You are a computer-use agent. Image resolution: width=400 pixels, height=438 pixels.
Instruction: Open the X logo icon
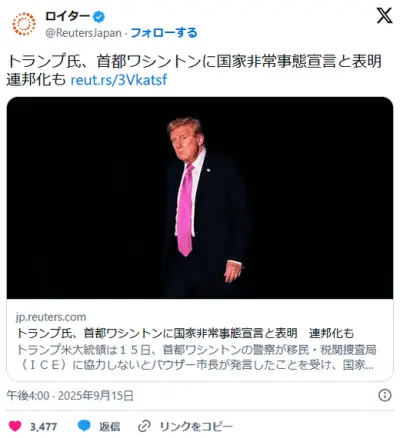(385, 15)
